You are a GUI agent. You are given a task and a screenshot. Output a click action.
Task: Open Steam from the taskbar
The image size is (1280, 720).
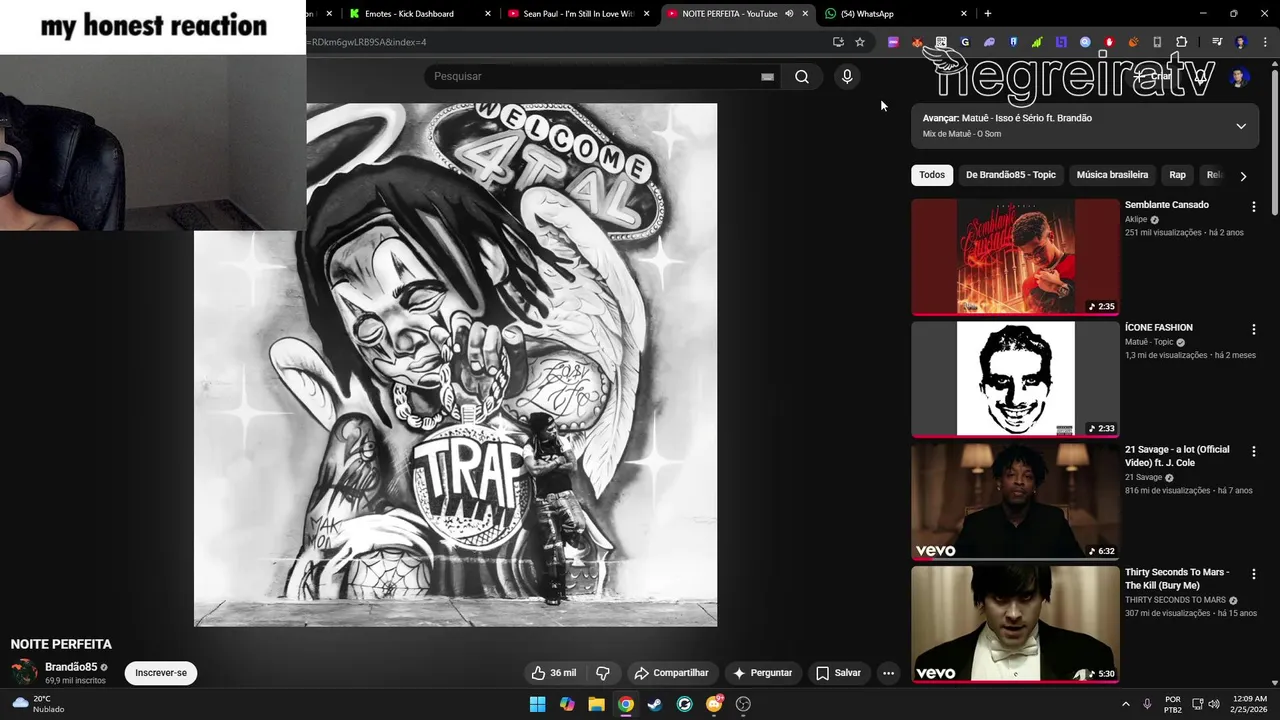coord(655,704)
